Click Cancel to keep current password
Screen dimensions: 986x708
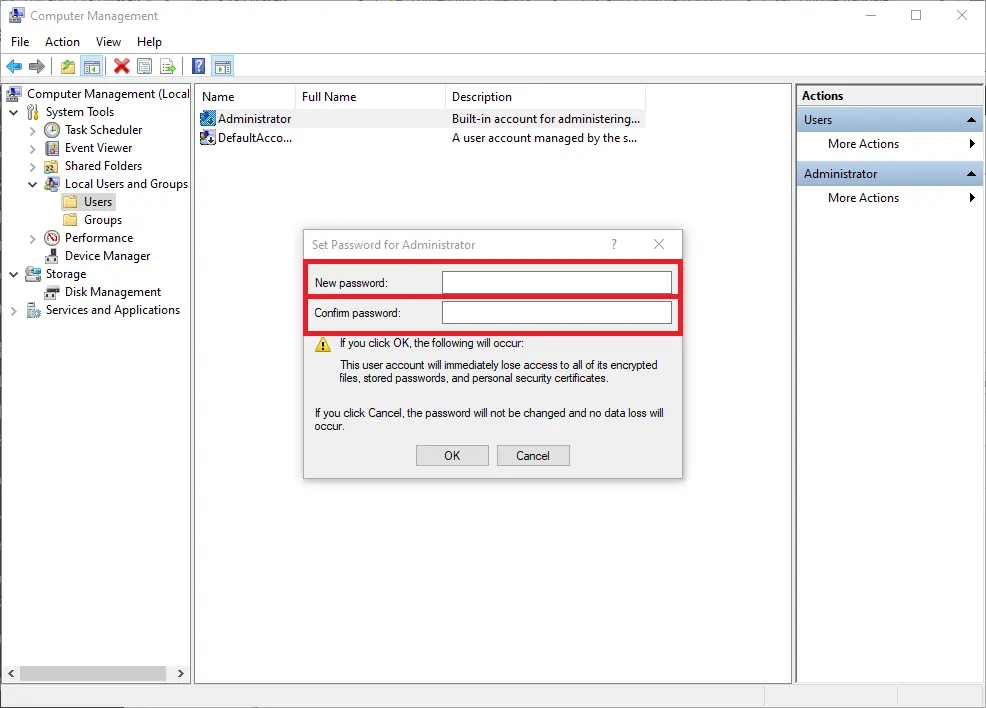(533, 455)
